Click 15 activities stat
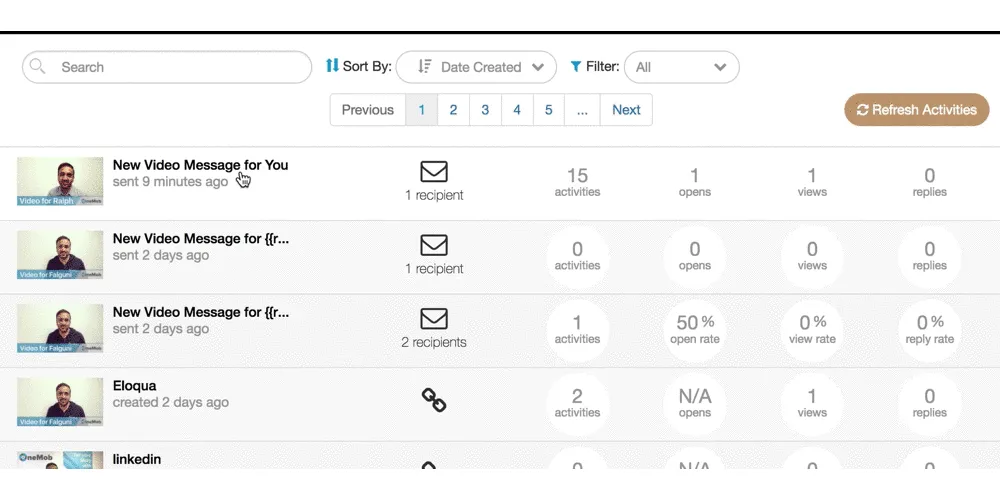 pyautogui.click(x=577, y=182)
